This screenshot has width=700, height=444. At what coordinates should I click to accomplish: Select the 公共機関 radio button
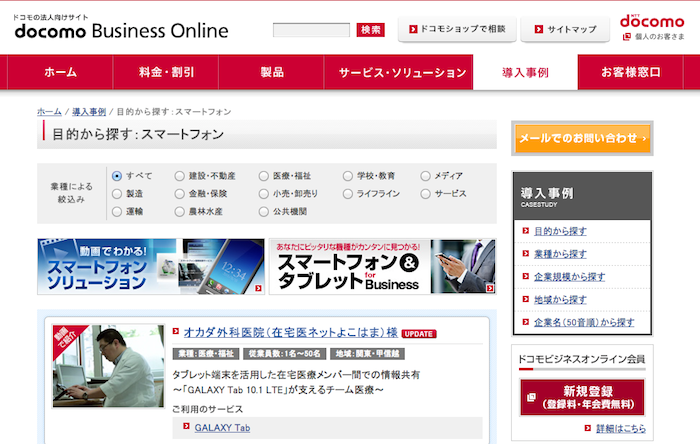coord(264,212)
